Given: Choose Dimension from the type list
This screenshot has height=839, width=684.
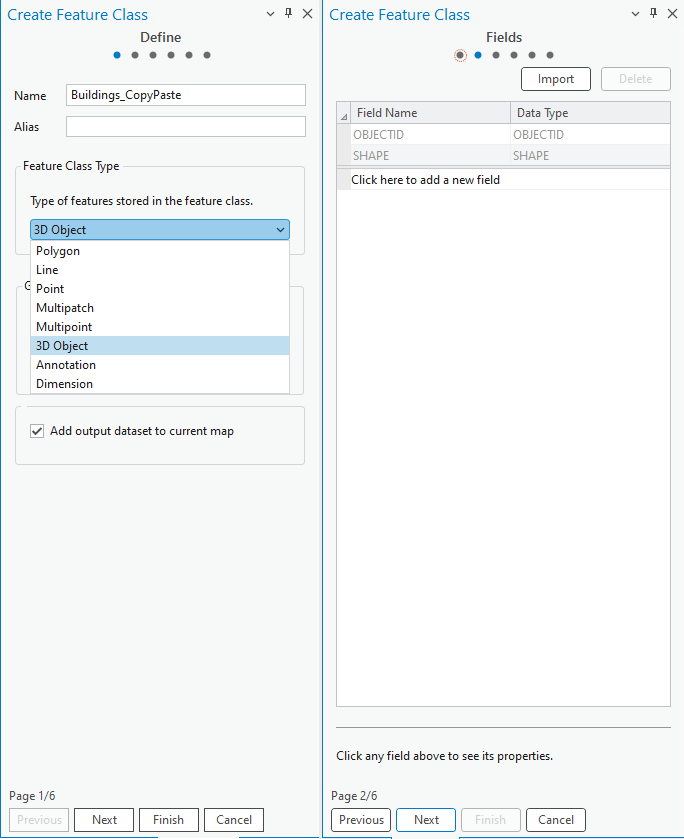Looking at the screenshot, I should (159, 384).
